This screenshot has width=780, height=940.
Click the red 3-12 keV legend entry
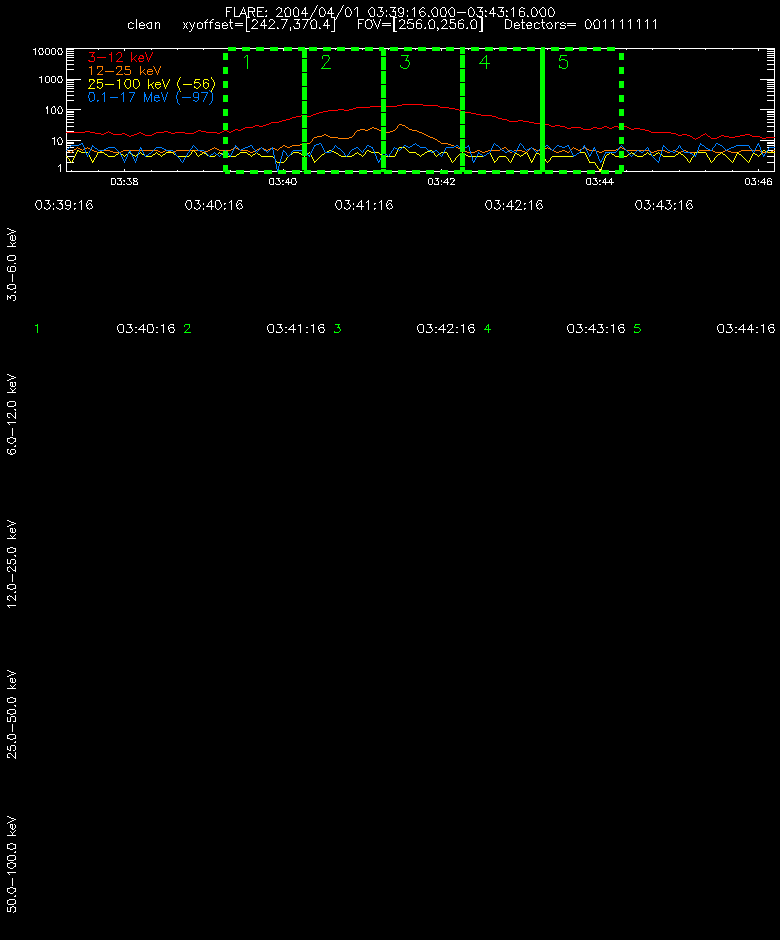121,58
